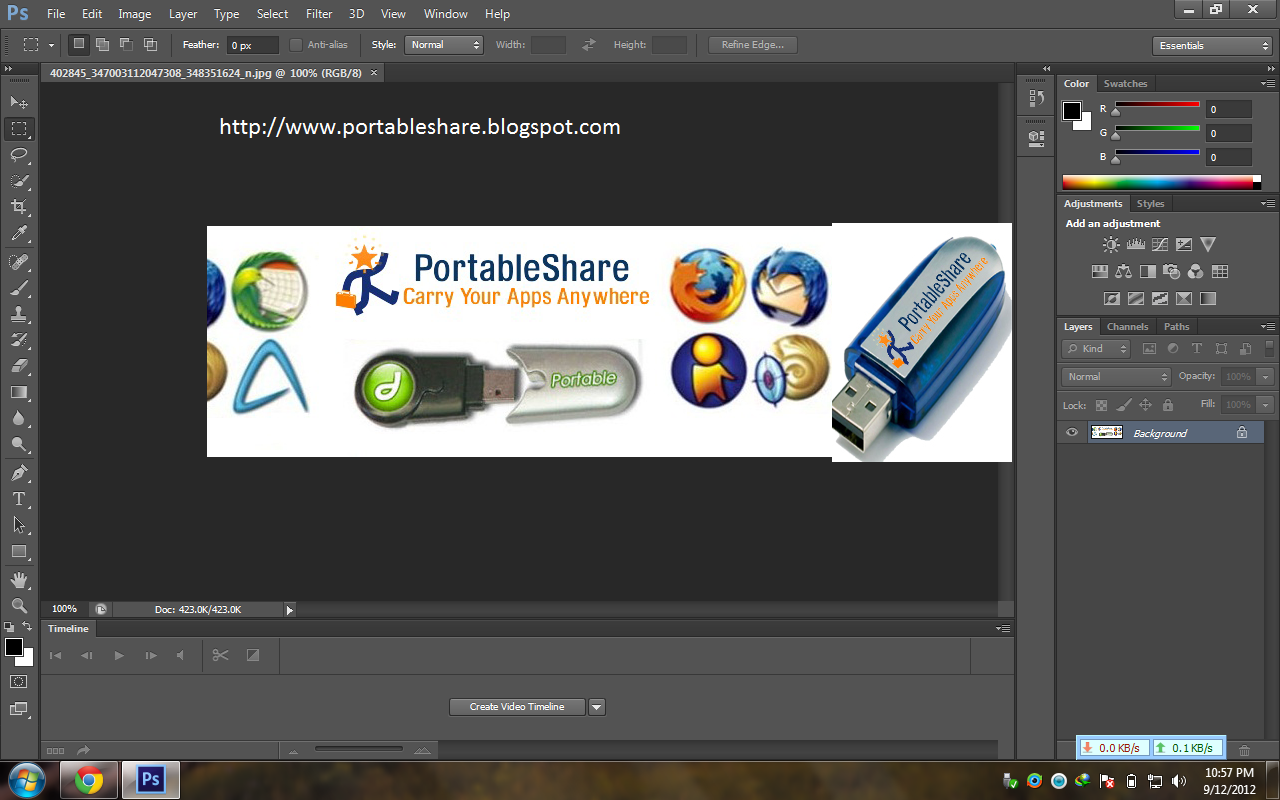The height and width of the screenshot is (800, 1280).
Task: Open the Style dropdown set to Normal
Action: tap(444, 45)
